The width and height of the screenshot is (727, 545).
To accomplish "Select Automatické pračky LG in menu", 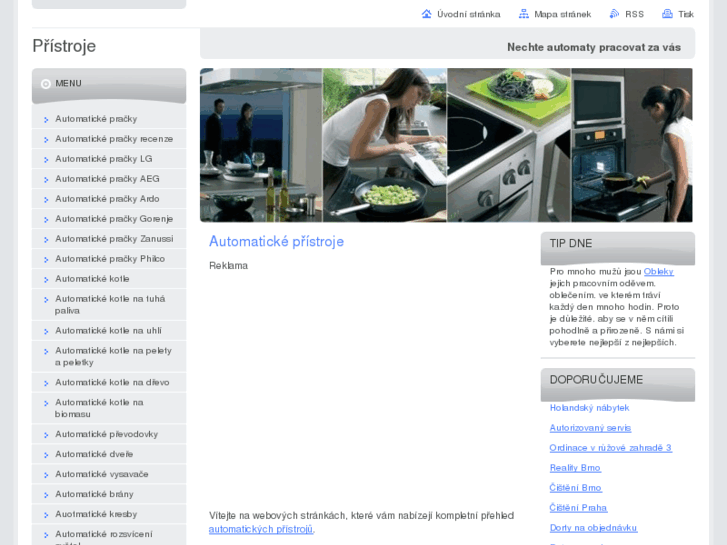I will pyautogui.click(x=109, y=159).
